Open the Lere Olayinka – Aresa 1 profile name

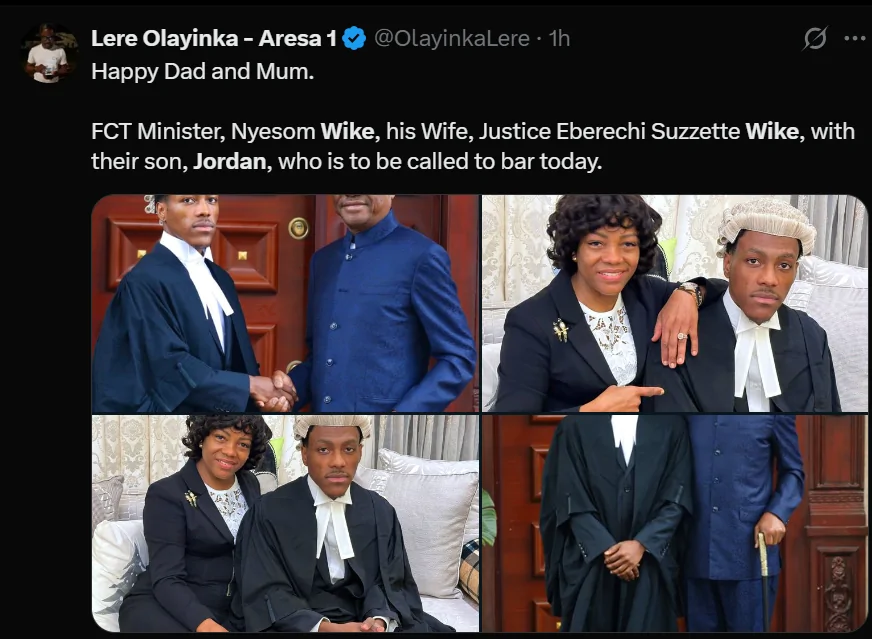click(214, 38)
